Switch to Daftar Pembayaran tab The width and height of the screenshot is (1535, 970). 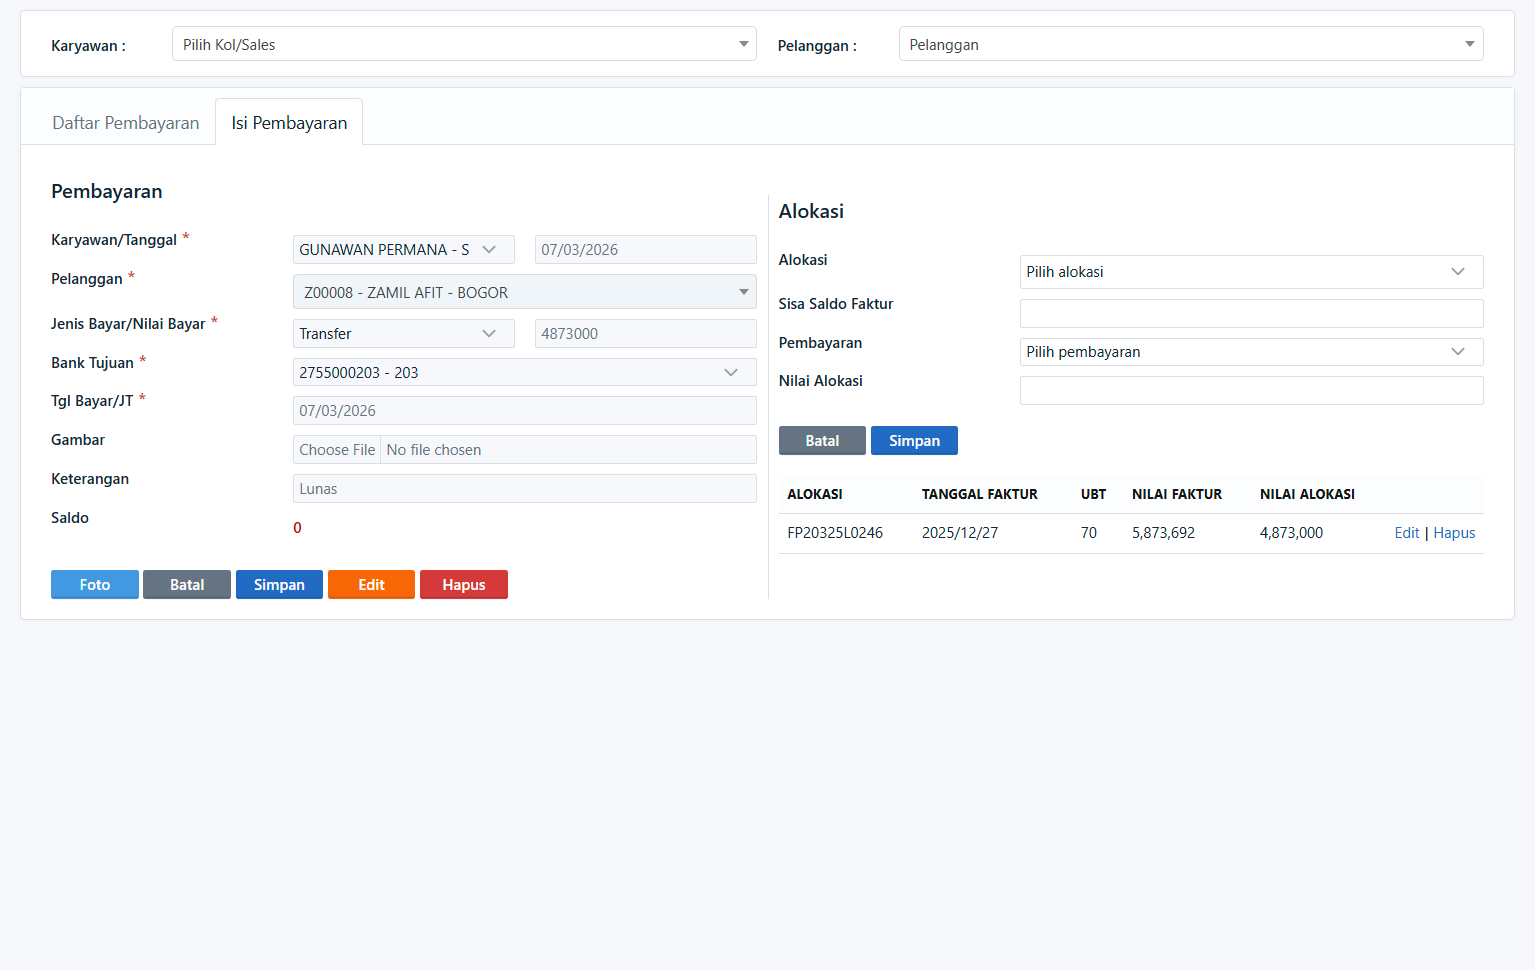125,123
